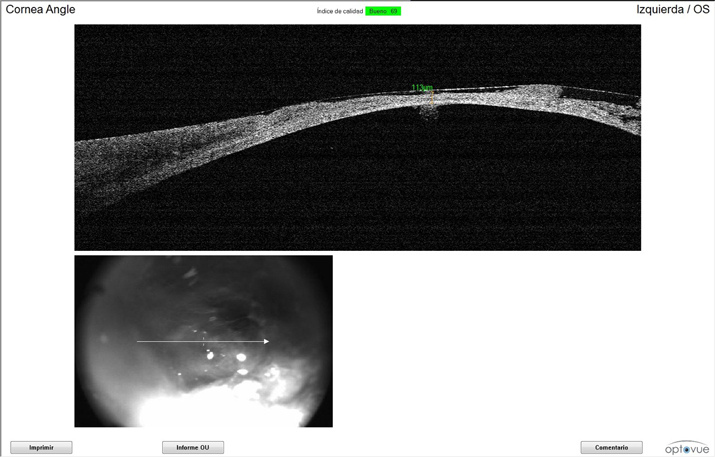Screen dimensions: 715x457
Task: Click the Optovue logo
Action: coord(687,447)
